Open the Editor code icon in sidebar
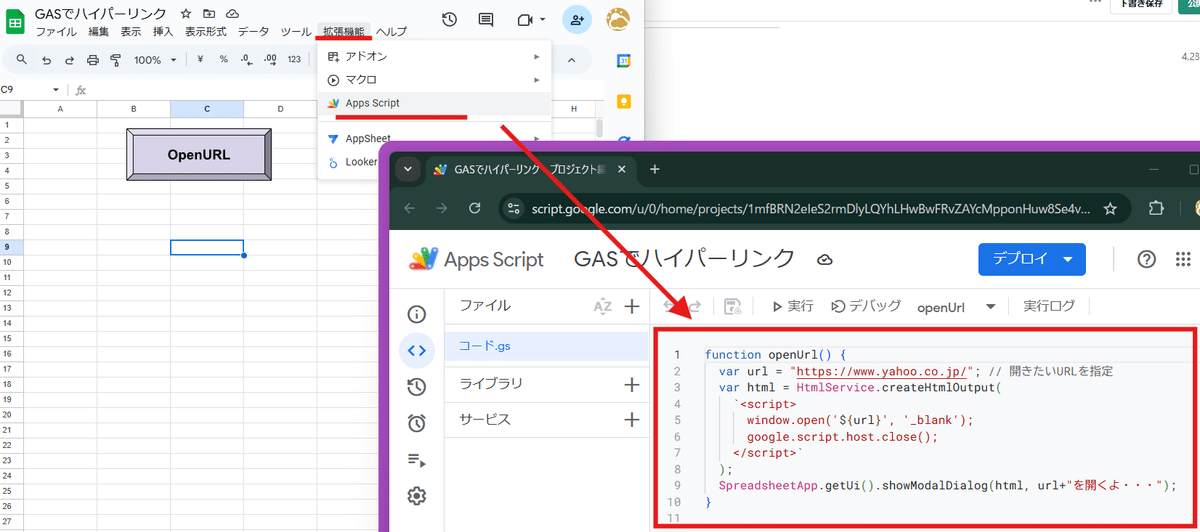 (x=417, y=350)
